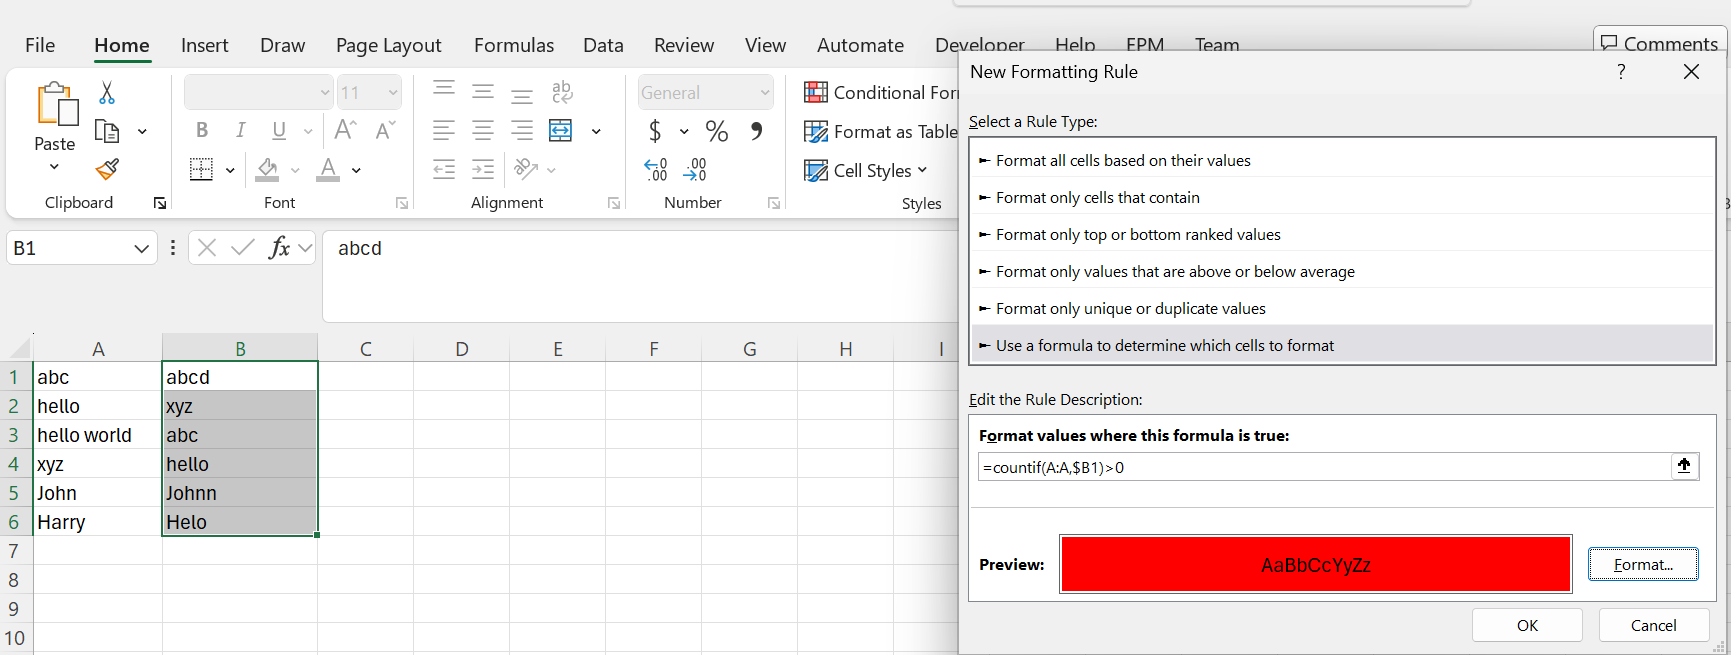Increase font size icon
The height and width of the screenshot is (655, 1731).
[x=345, y=130]
